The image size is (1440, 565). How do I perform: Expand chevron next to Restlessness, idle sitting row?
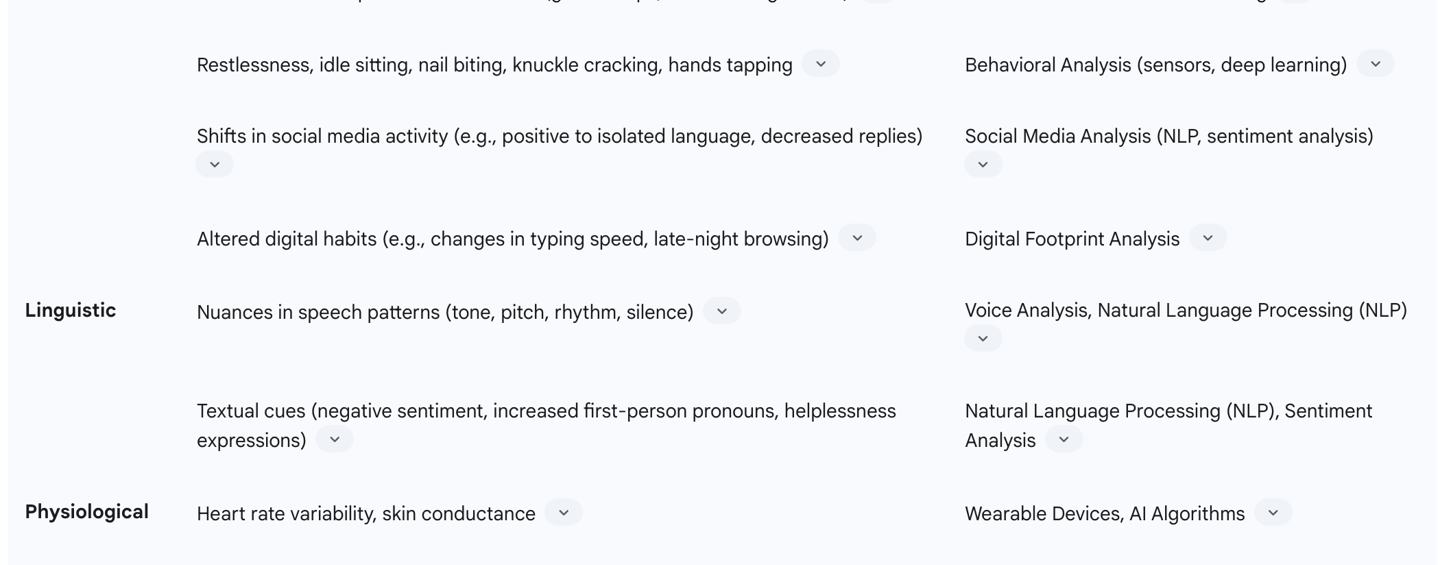pyautogui.click(x=820, y=64)
